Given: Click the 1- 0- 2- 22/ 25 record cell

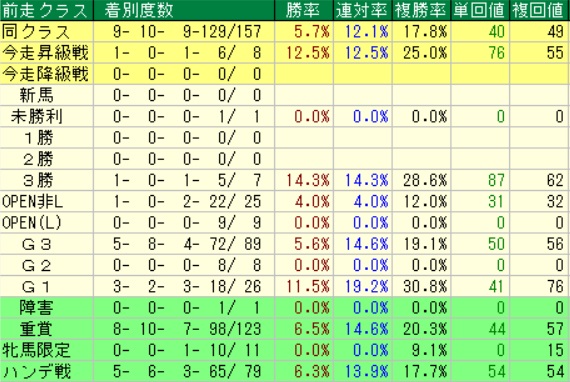Looking at the screenshot, I should [x=184, y=201].
